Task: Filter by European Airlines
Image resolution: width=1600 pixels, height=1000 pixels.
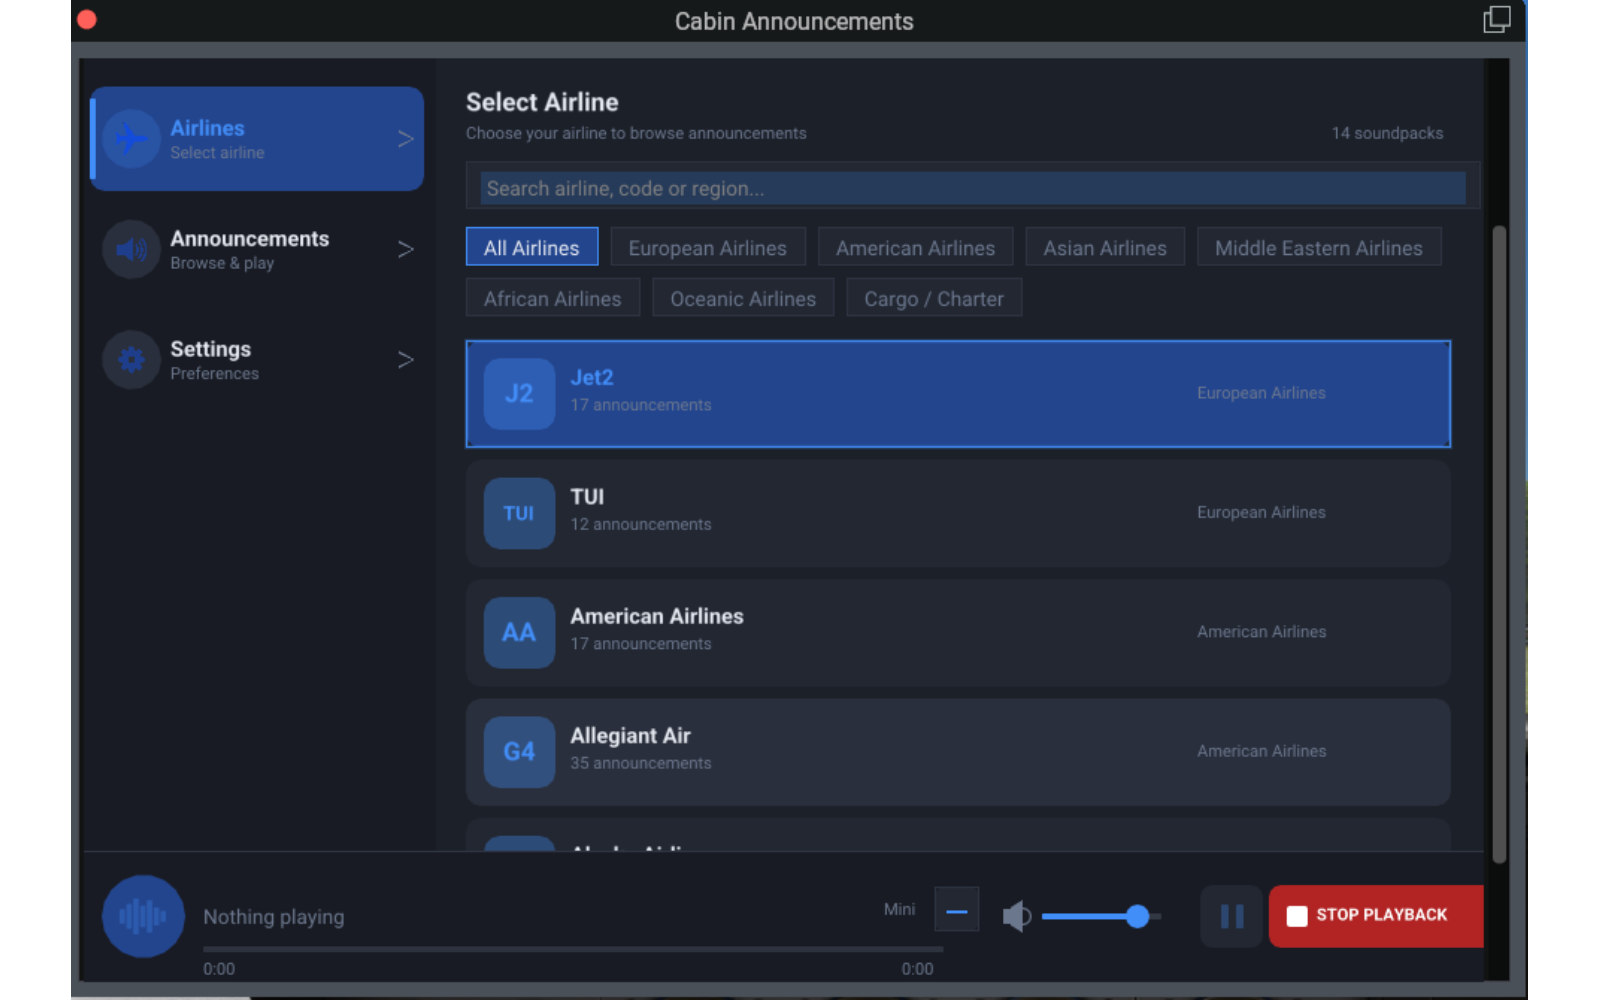Action: (x=708, y=247)
